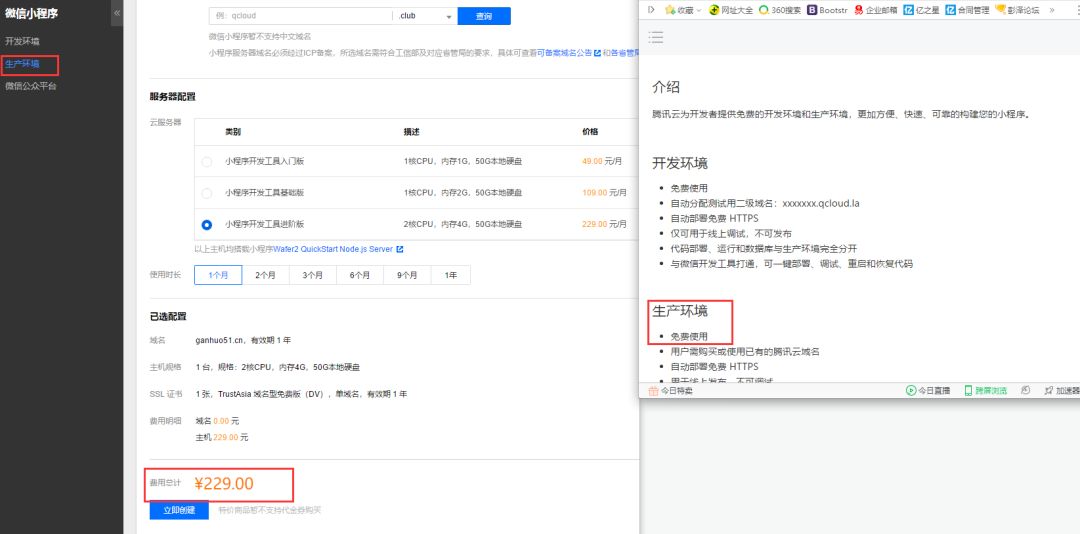
Task: Select the 小程序开发工具基础板 radio option
Action: pos(207,194)
